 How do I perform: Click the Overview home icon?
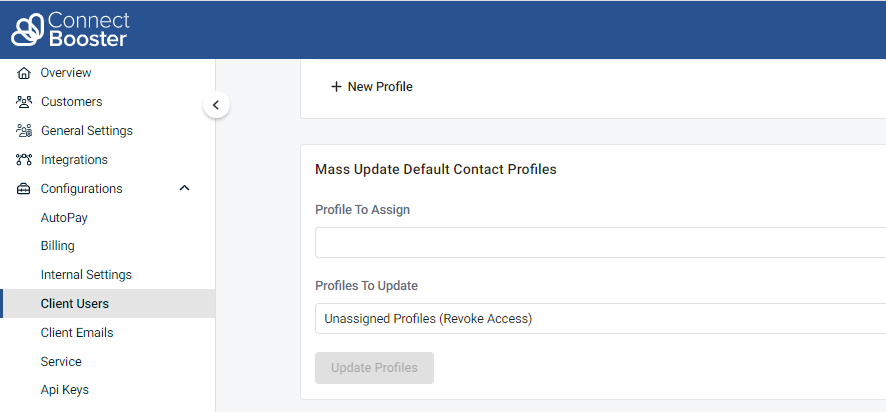tap(24, 73)
